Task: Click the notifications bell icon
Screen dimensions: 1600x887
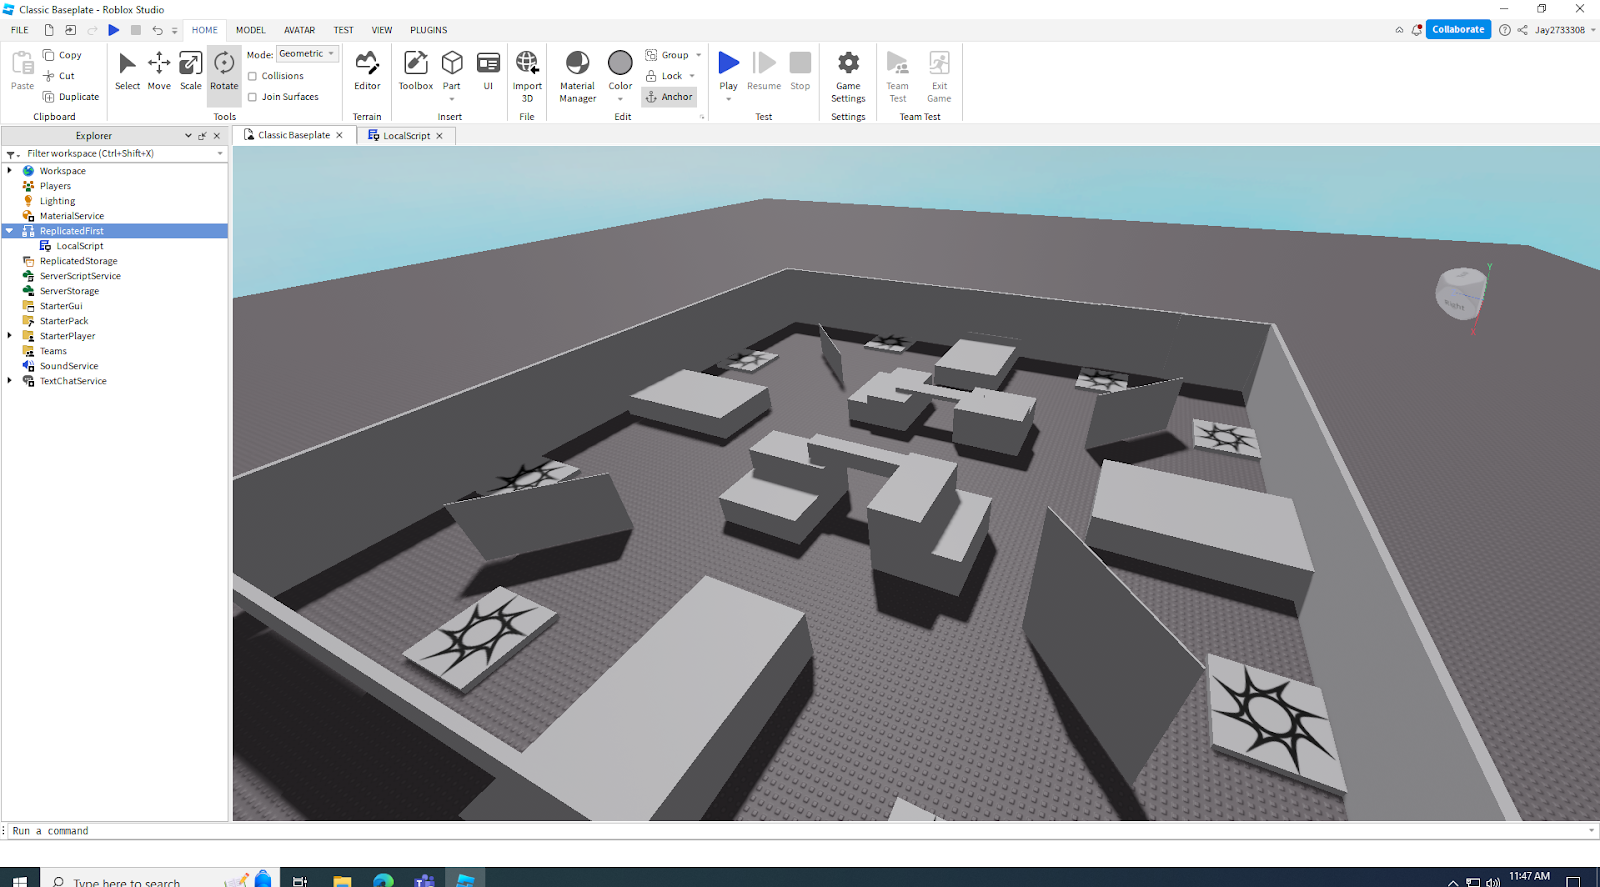Action: (1416, 30)
